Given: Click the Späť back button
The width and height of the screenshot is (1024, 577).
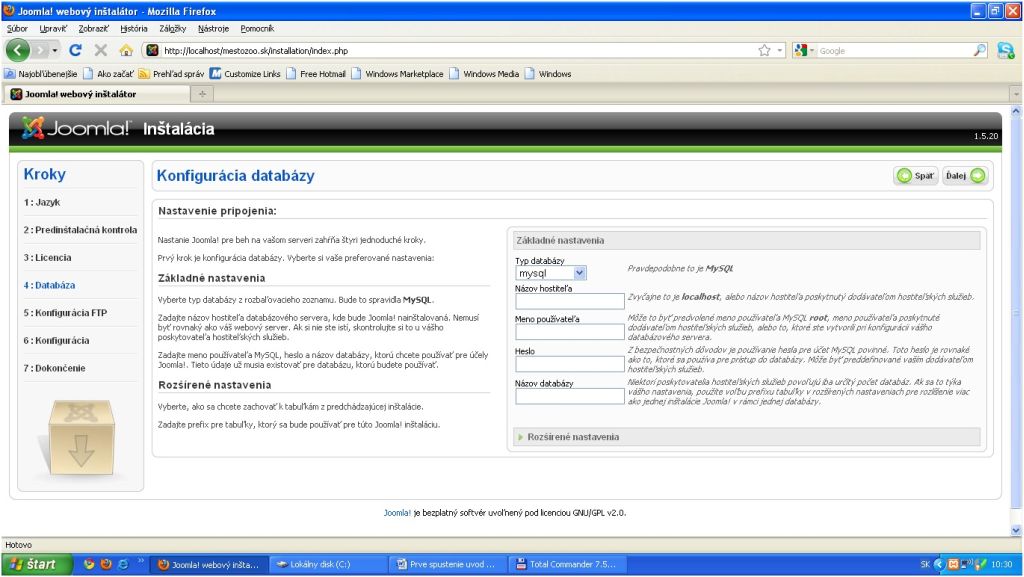Looking at the screenshot, I should pyautogui.click(x=916, y=176).
